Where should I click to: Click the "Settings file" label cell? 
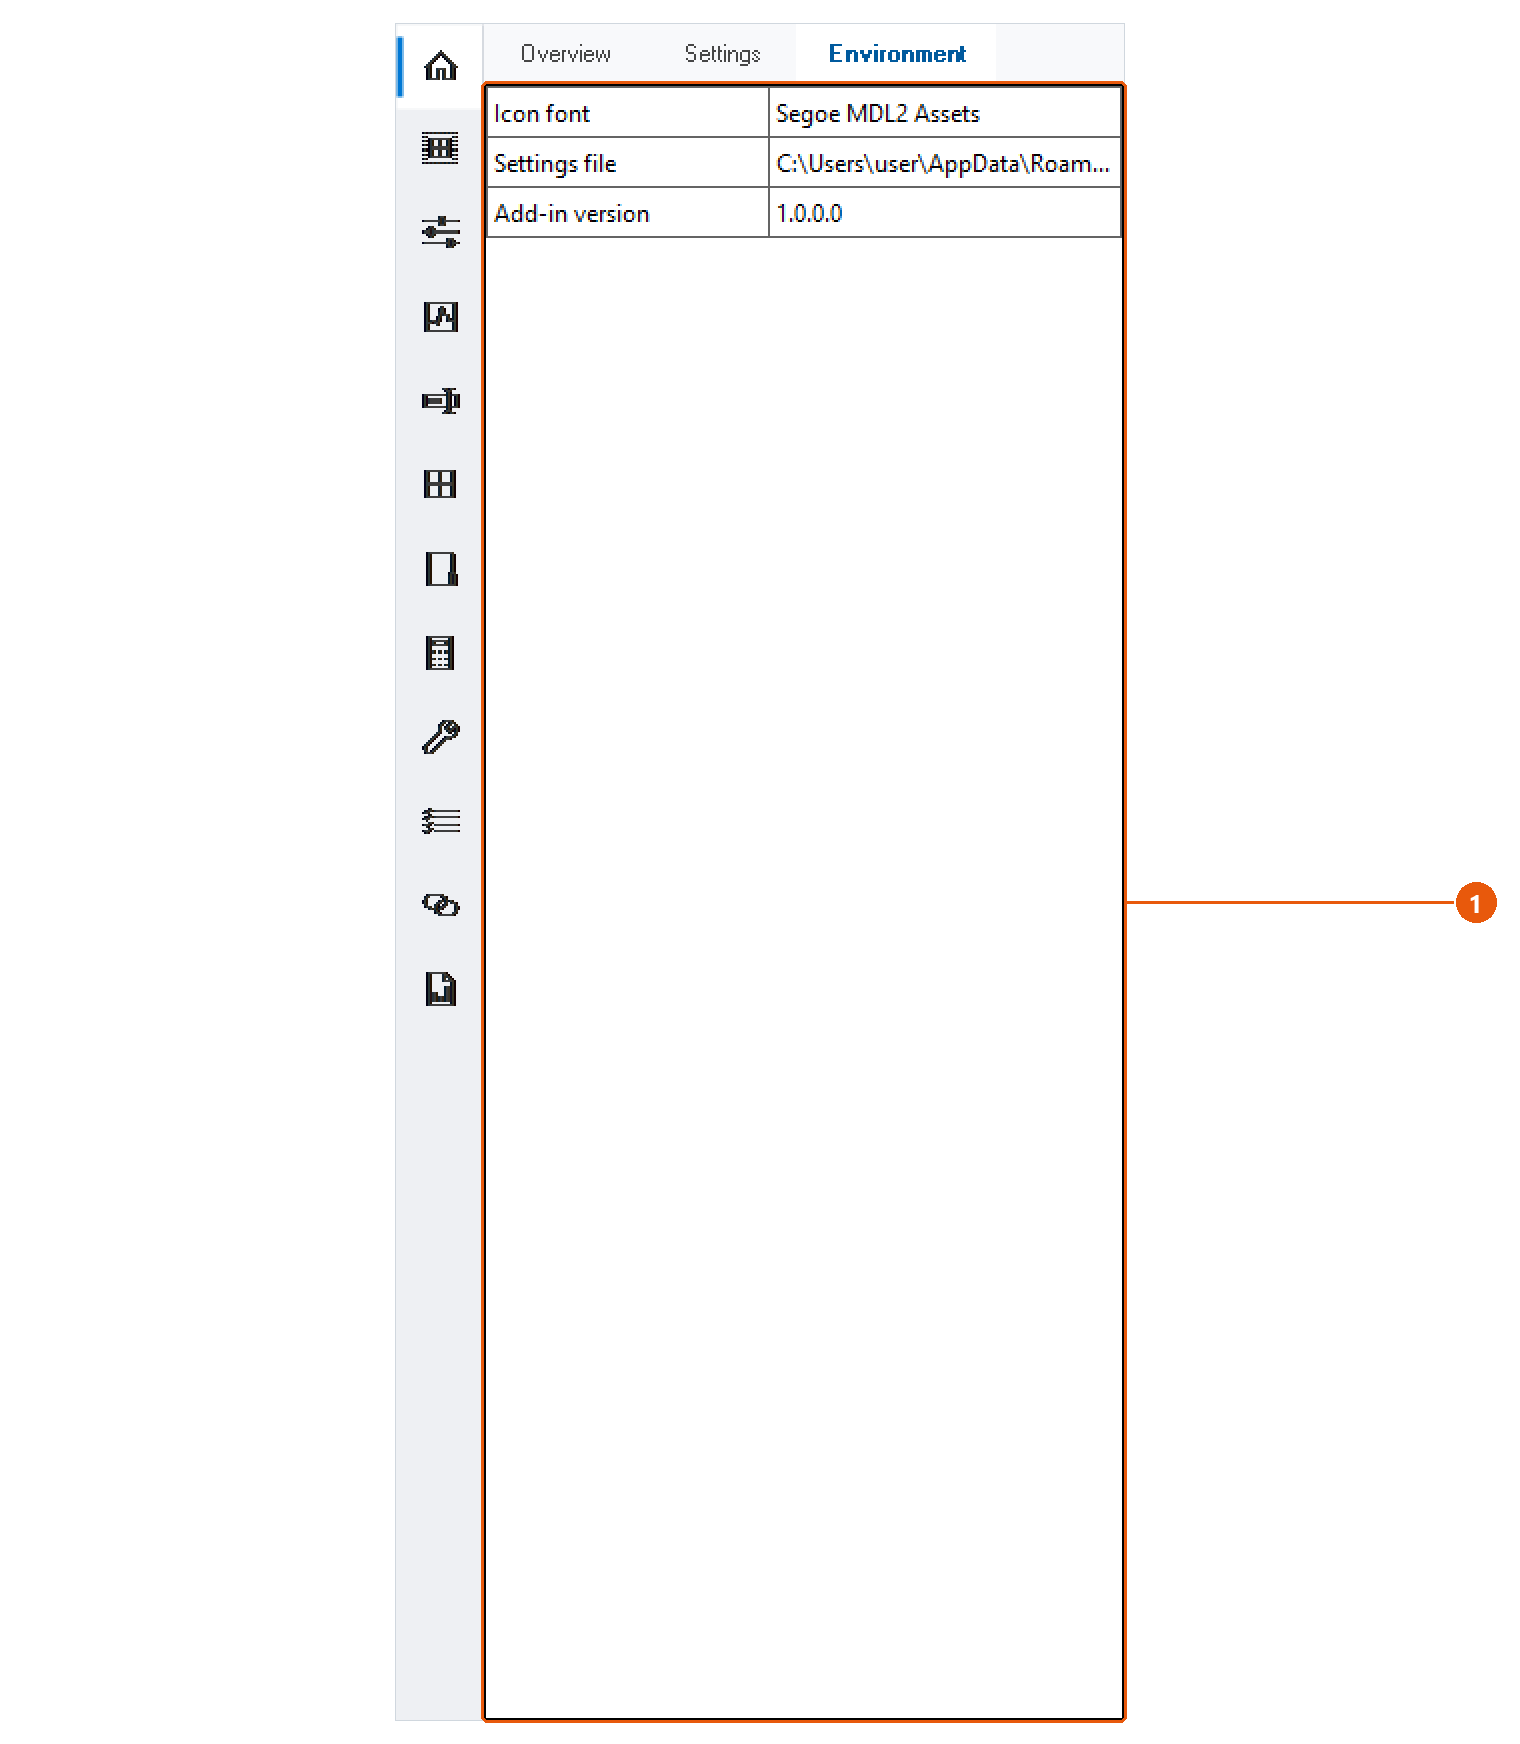pos(627,163)
